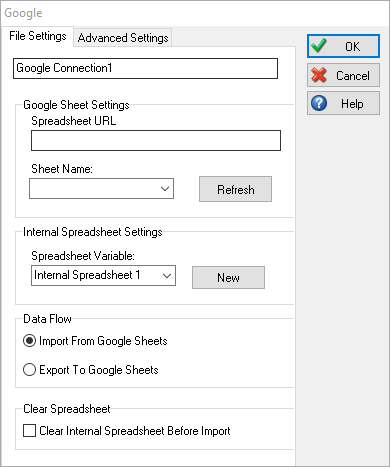This screenshot has height=467, width=390.
Task: Open the Sheet Name dropdown
Action: [x=101, y=189]
